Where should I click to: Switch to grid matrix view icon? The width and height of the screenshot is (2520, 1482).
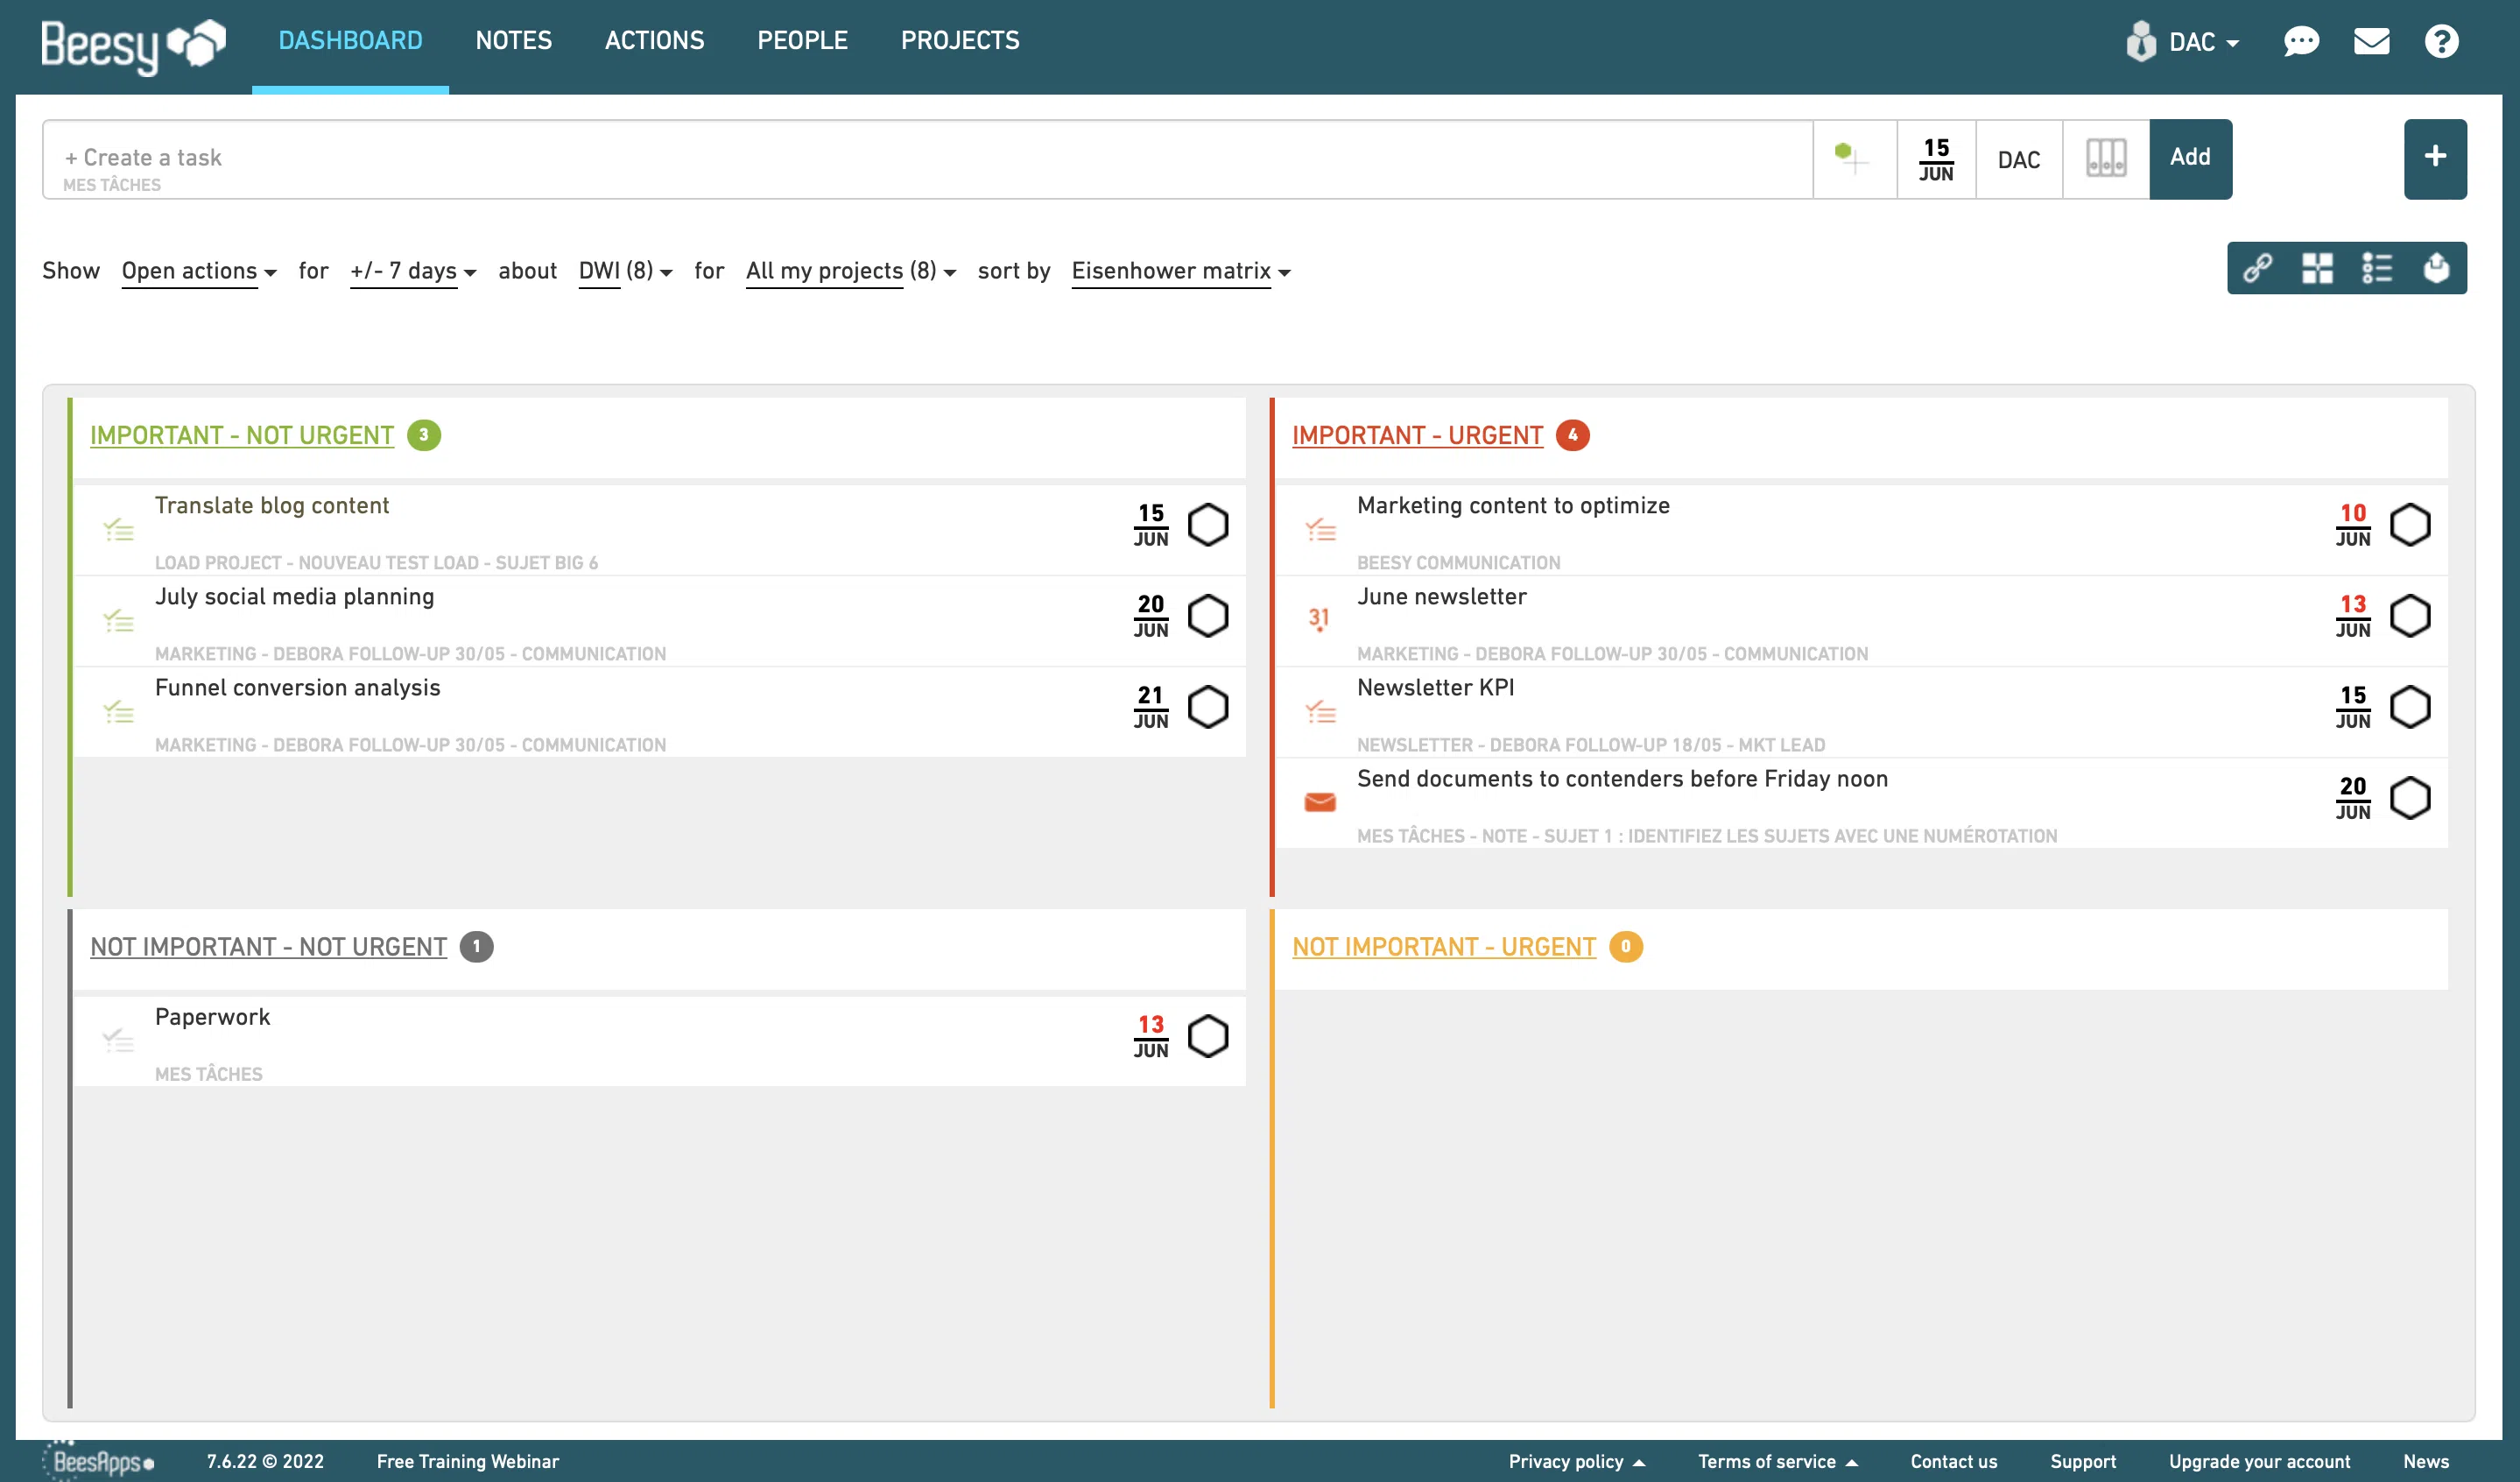tap(2317, 268)
